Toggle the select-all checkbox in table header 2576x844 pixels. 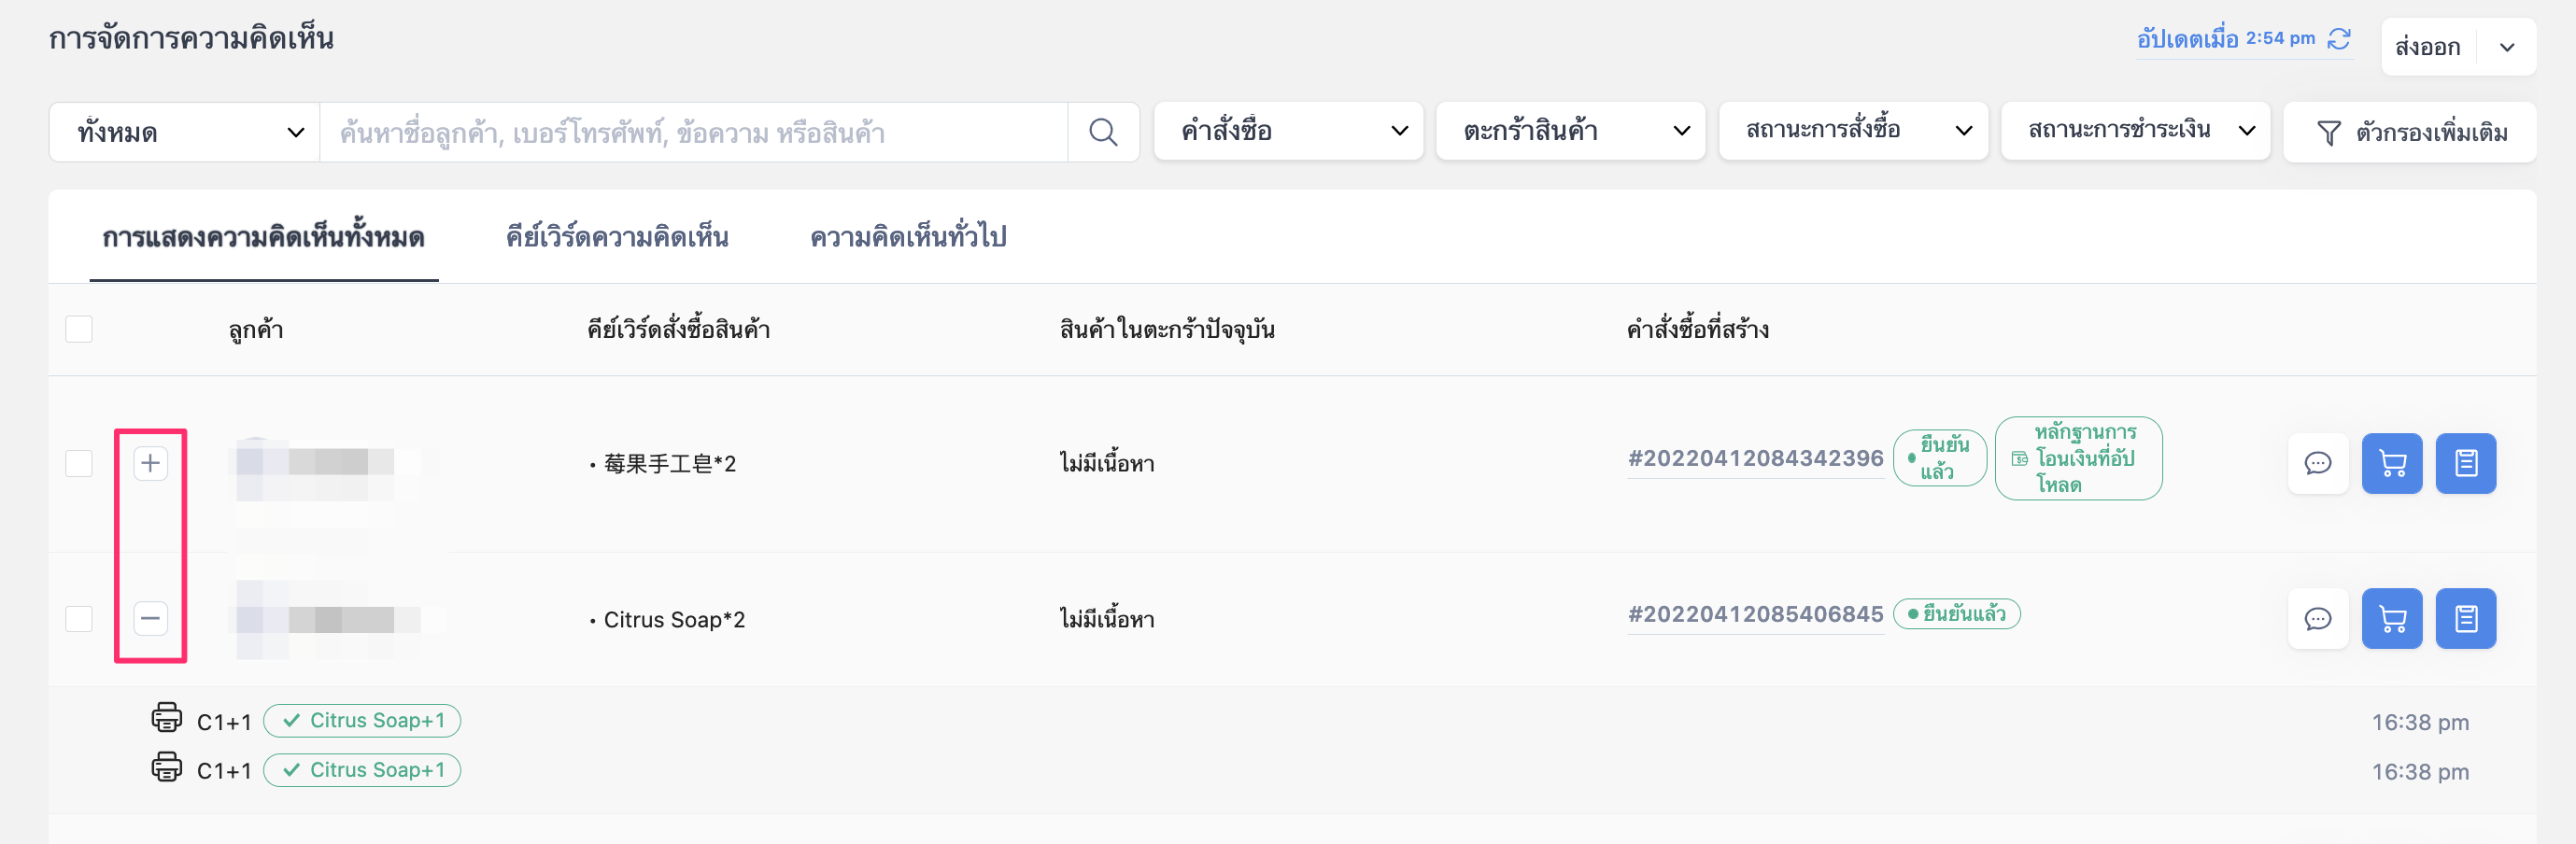point(79,329)
